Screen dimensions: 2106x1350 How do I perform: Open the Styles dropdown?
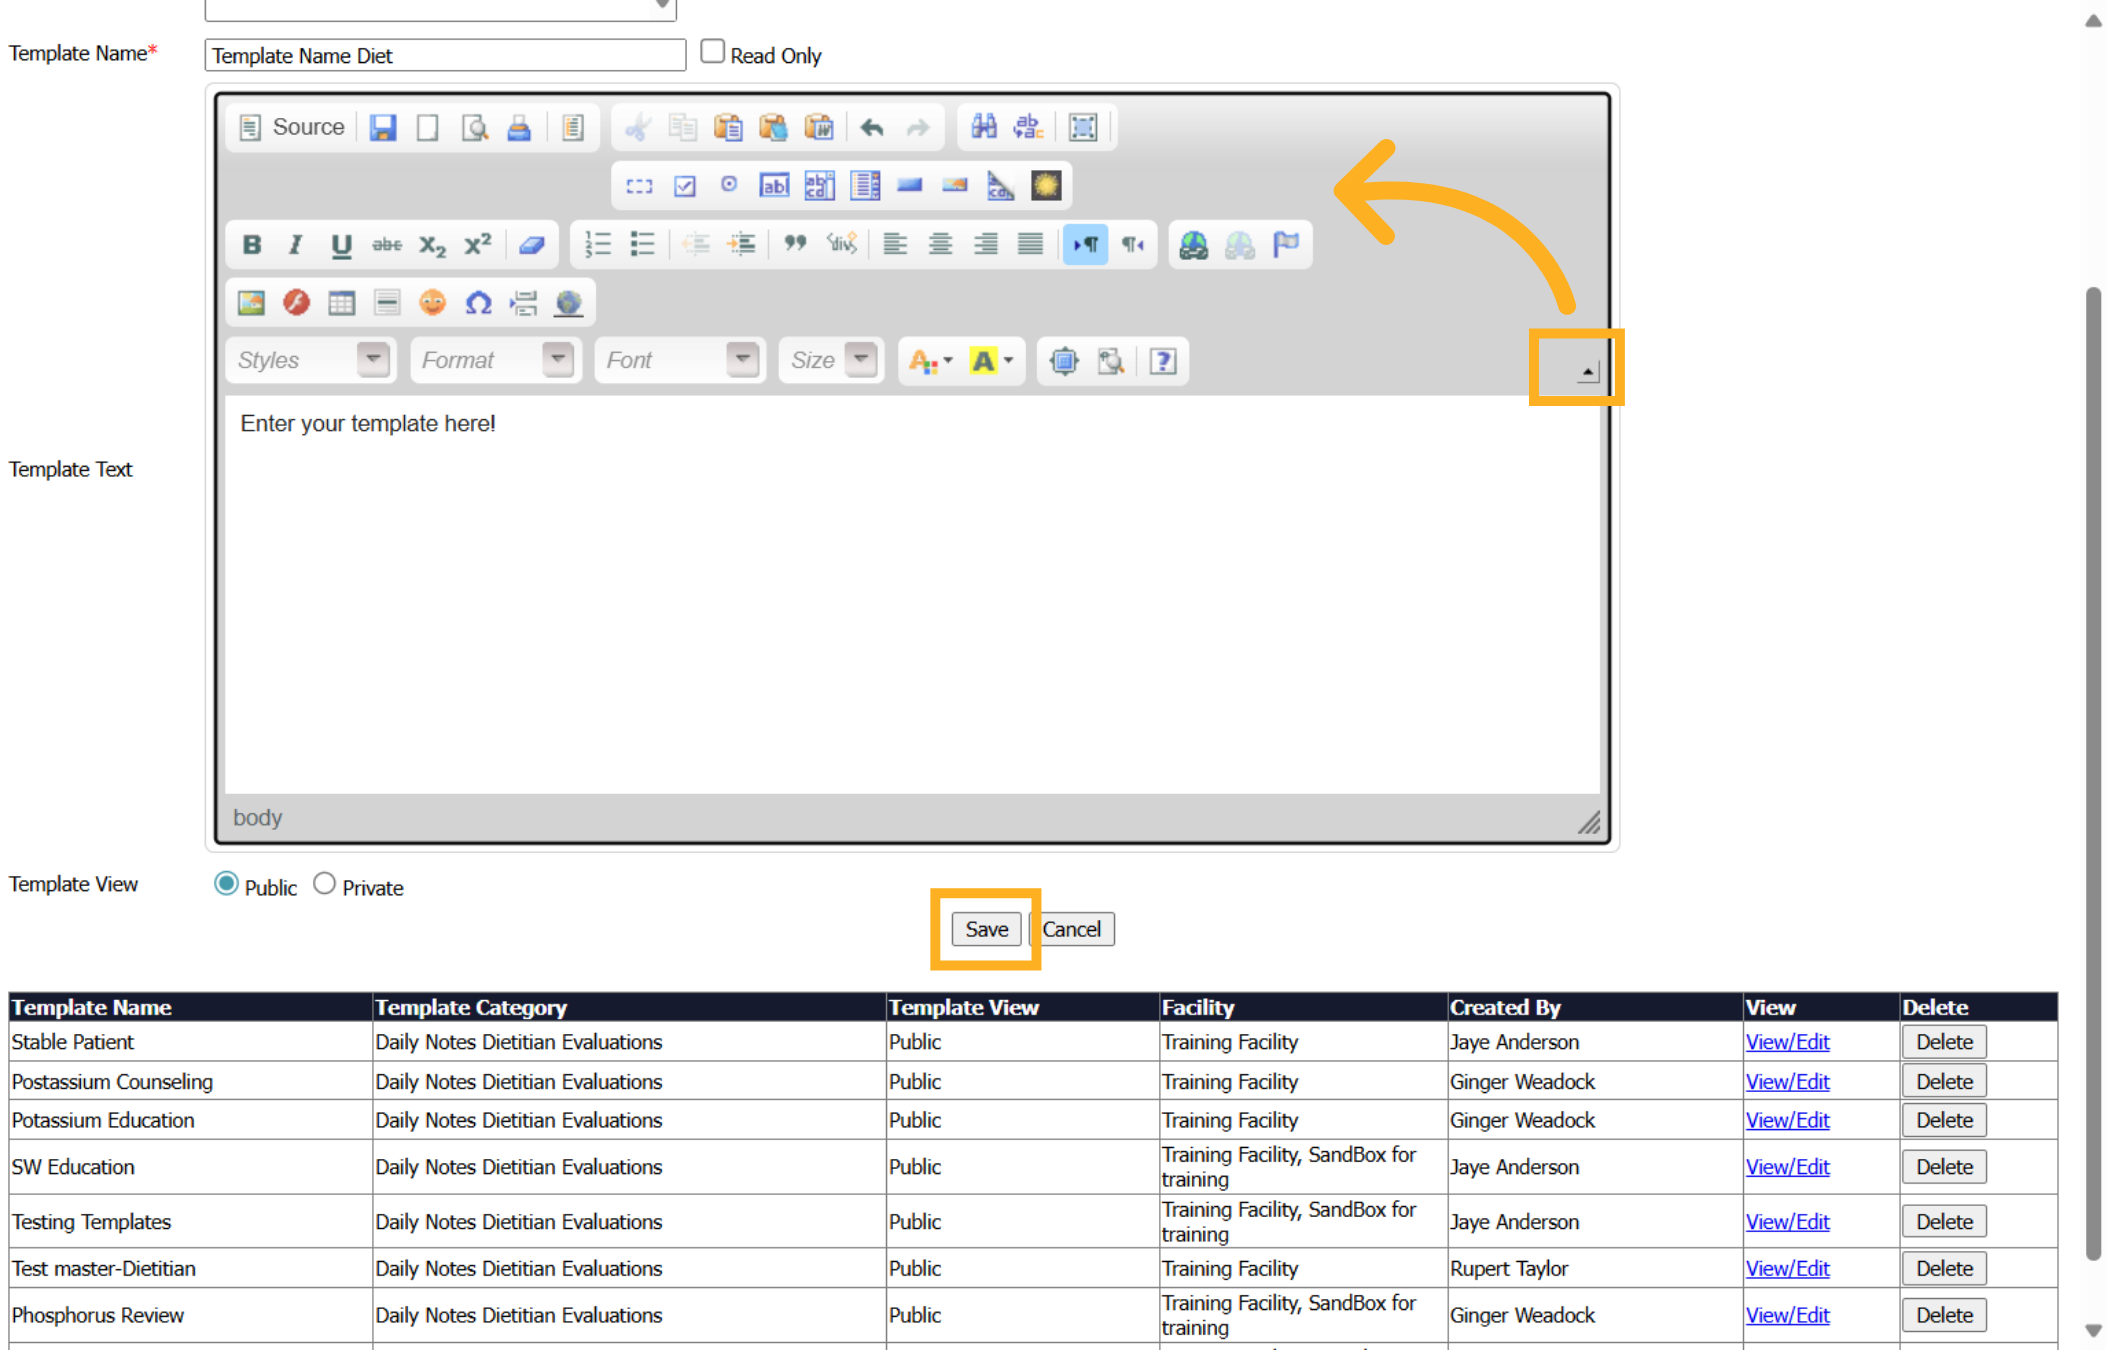tap(311, 360)
